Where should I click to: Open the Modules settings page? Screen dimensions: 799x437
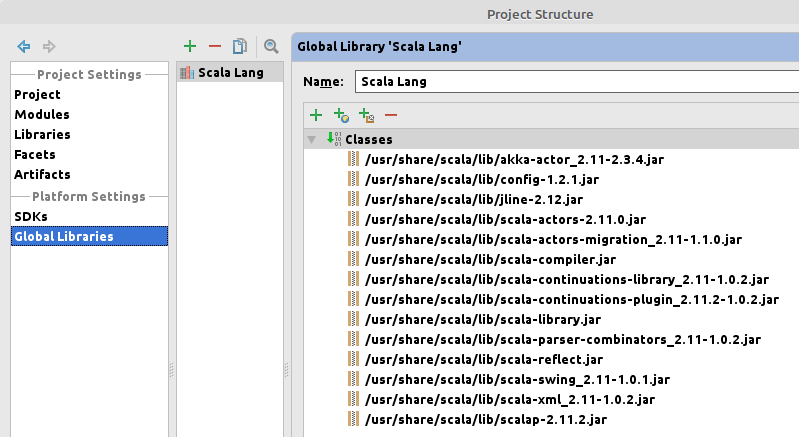42,114
